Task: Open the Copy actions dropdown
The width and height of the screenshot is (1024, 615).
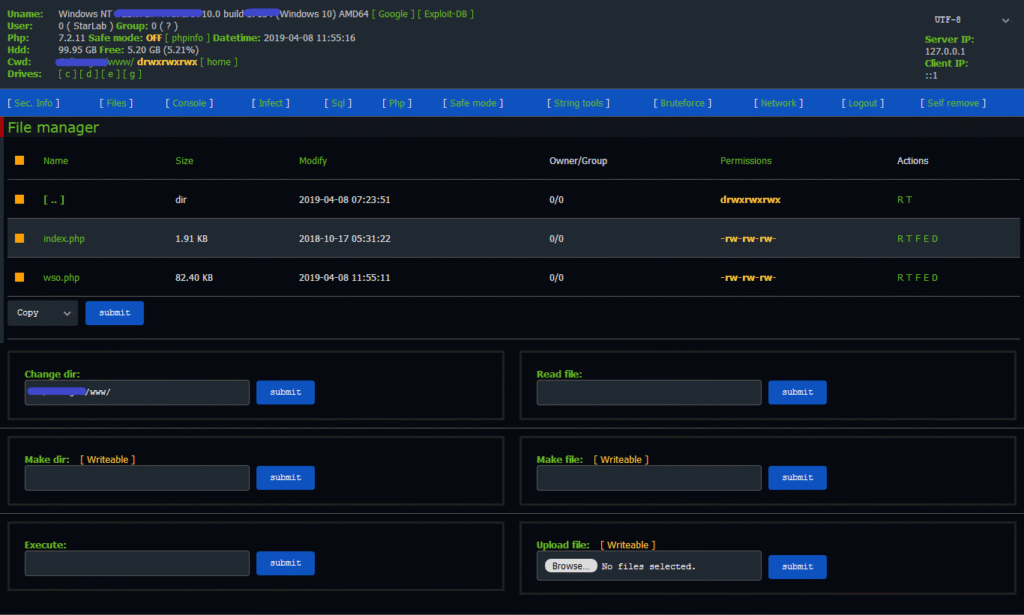Action: (x=42, y=312)
